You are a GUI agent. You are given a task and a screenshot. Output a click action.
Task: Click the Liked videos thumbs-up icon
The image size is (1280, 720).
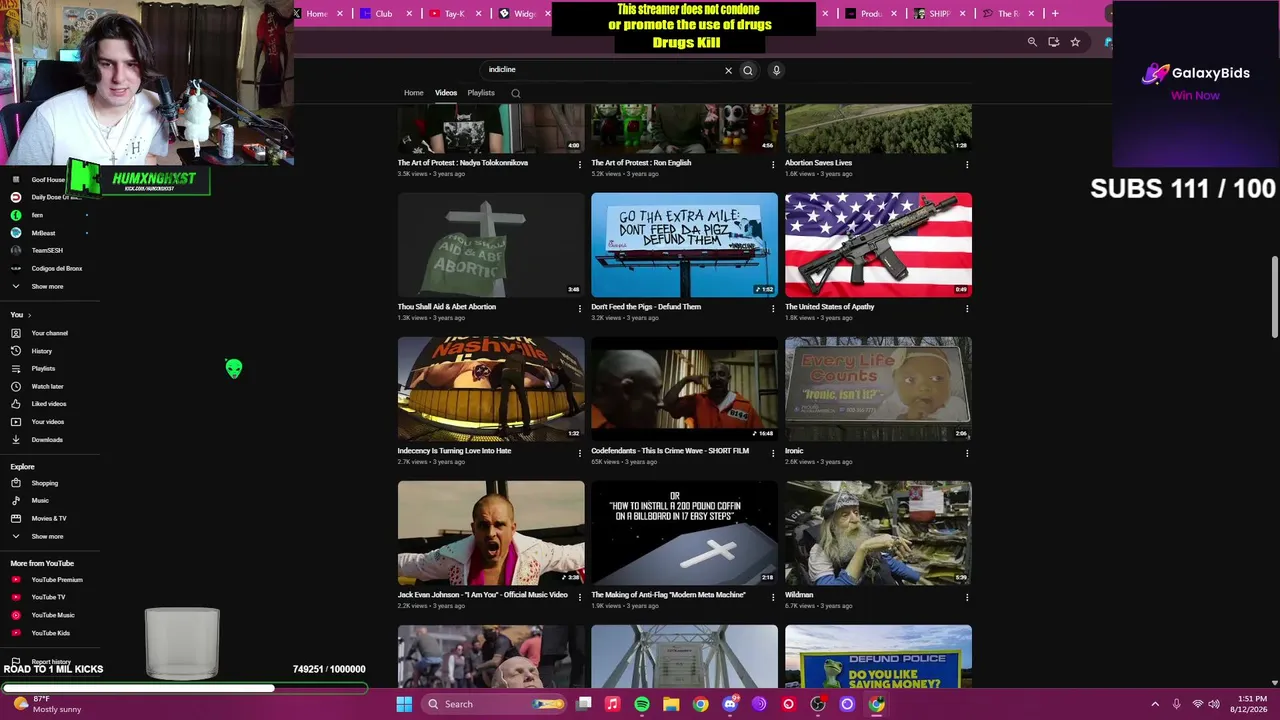pos(16,404)
